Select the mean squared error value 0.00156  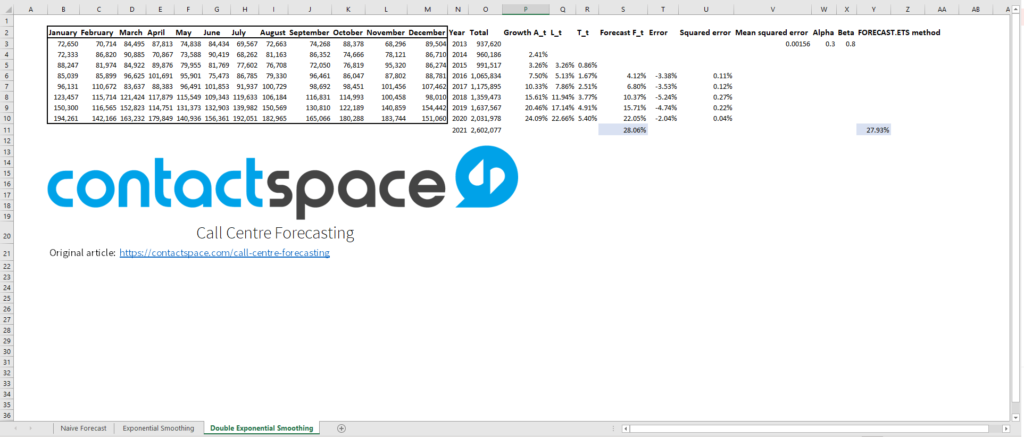tap(773, 43)
